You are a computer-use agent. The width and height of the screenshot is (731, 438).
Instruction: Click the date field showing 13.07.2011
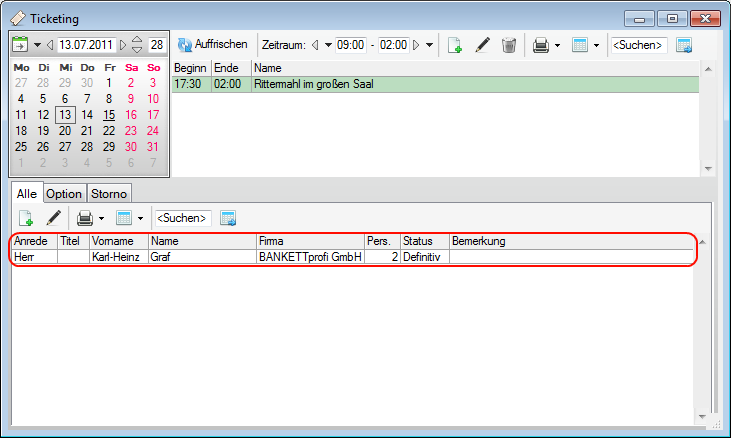pos(87,45)
